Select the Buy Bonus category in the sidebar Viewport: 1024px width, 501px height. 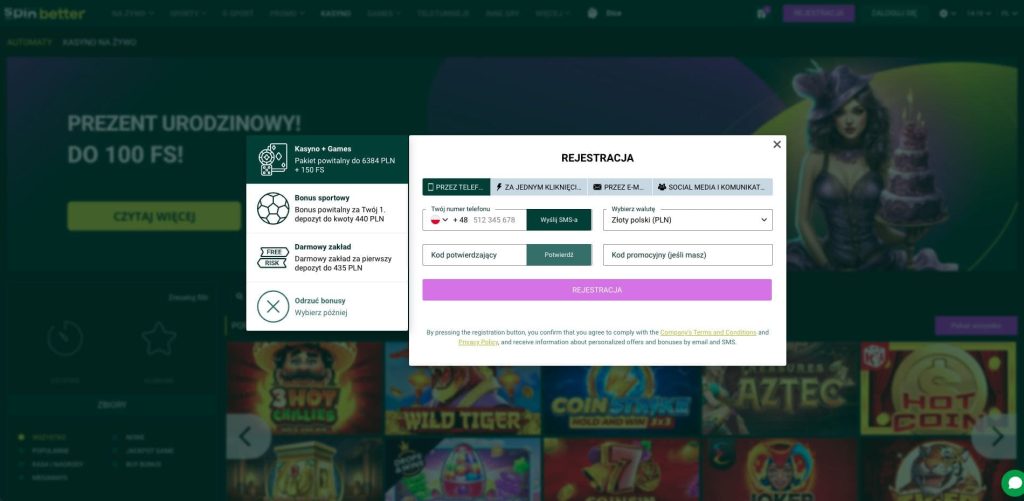coord(143,464)
